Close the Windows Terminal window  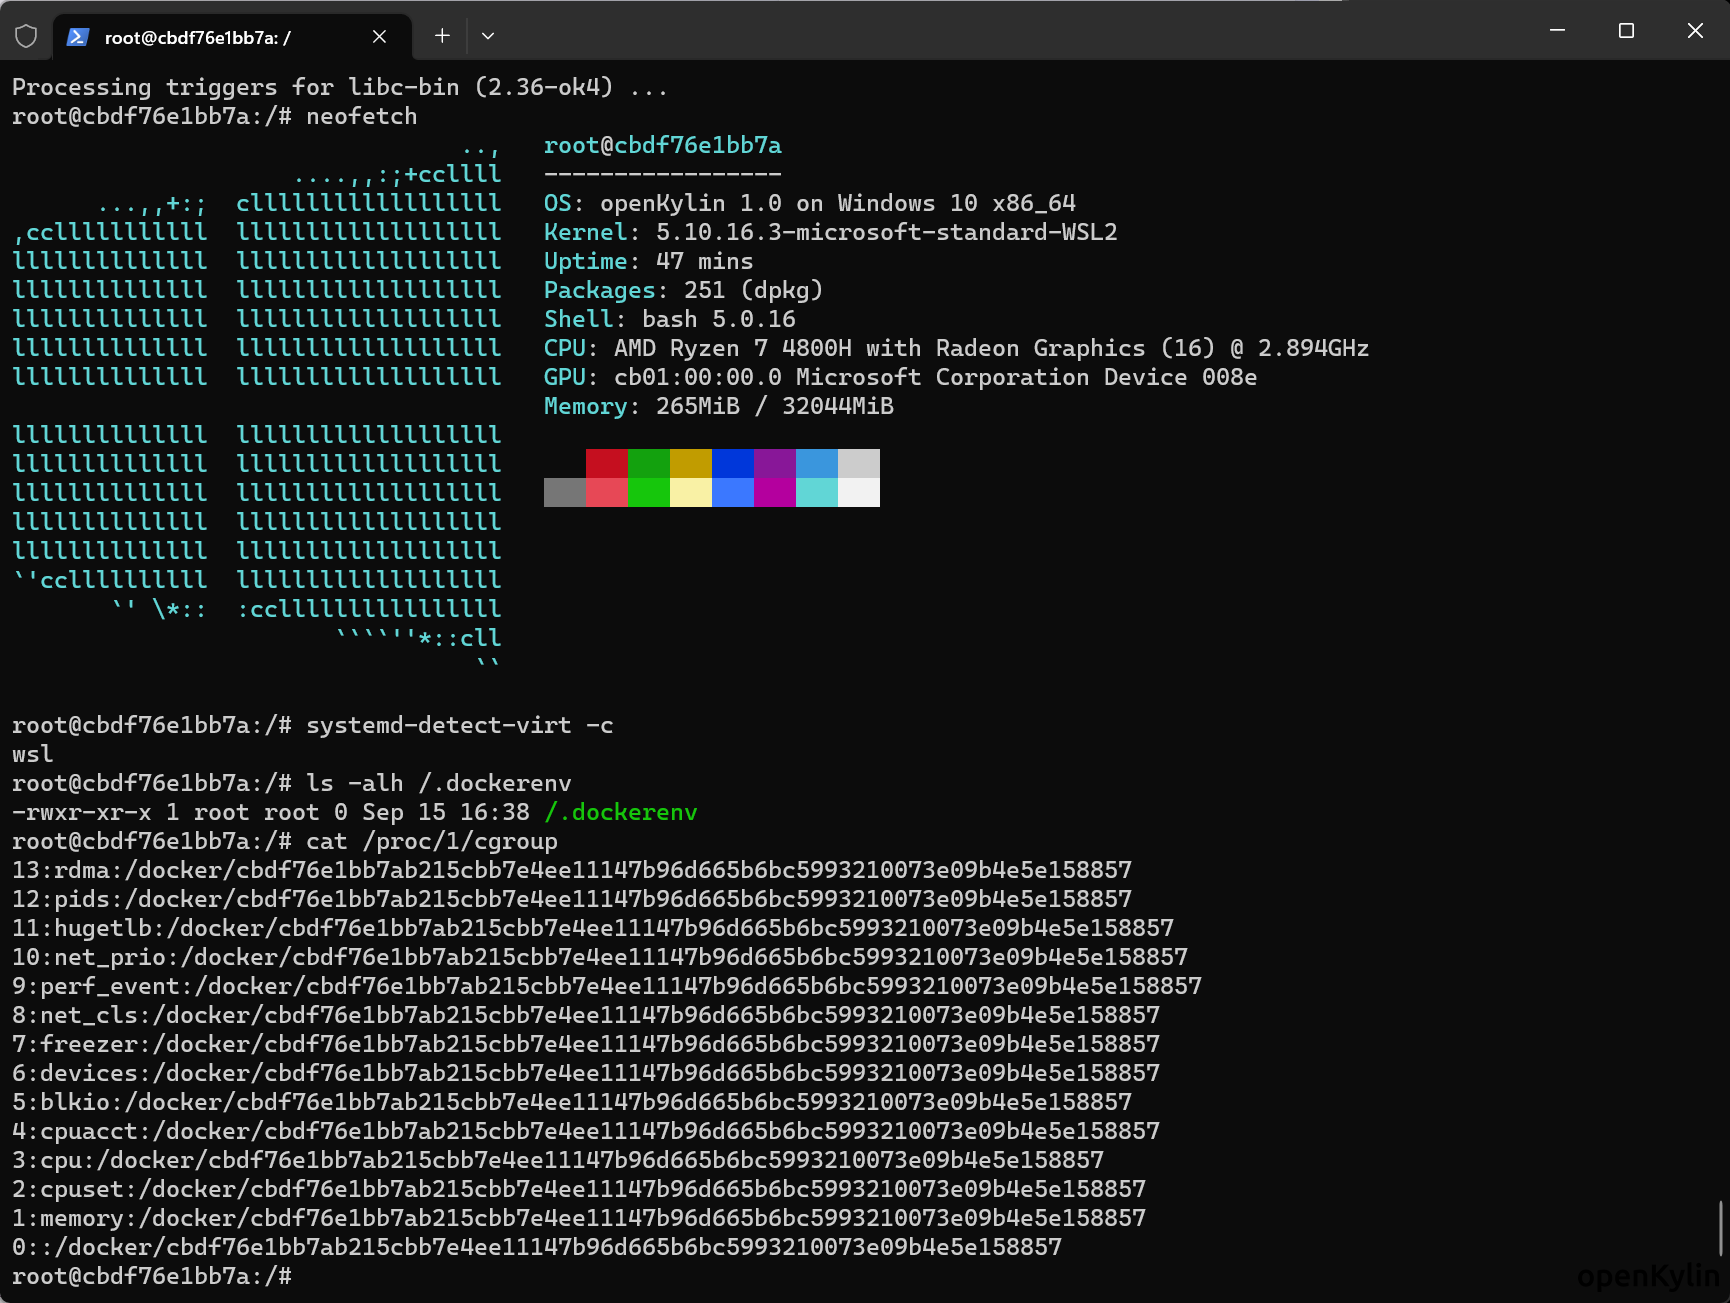point(1695,31)
